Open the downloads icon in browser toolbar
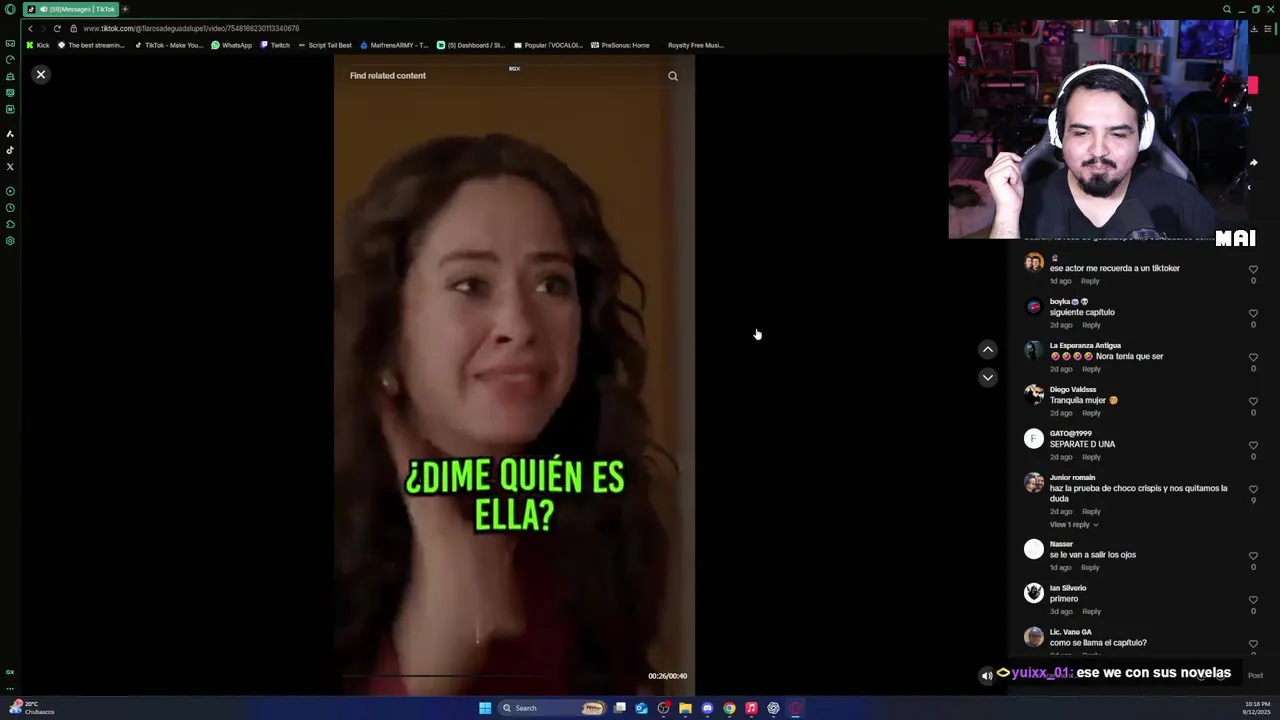 pyautogui.click(x=1254, y=28)
